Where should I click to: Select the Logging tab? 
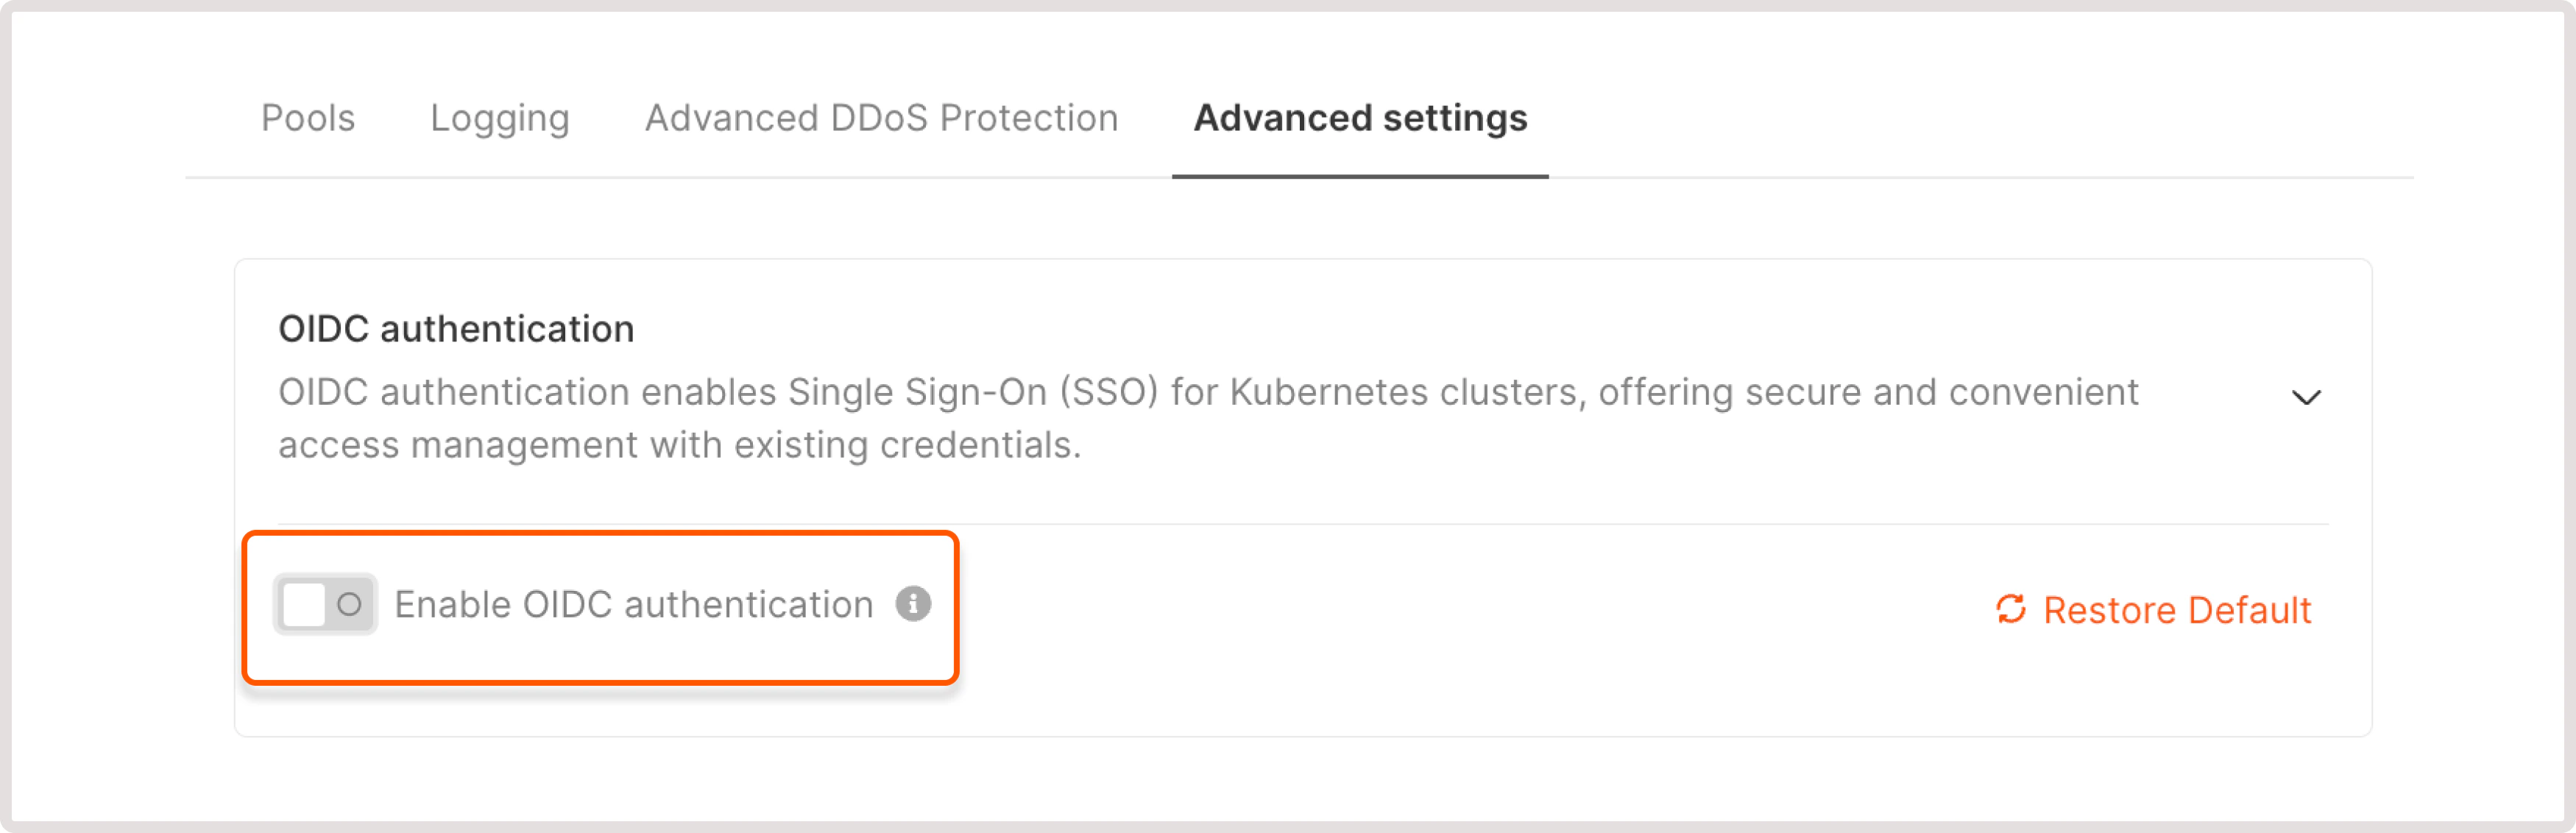tap(500, 118)
